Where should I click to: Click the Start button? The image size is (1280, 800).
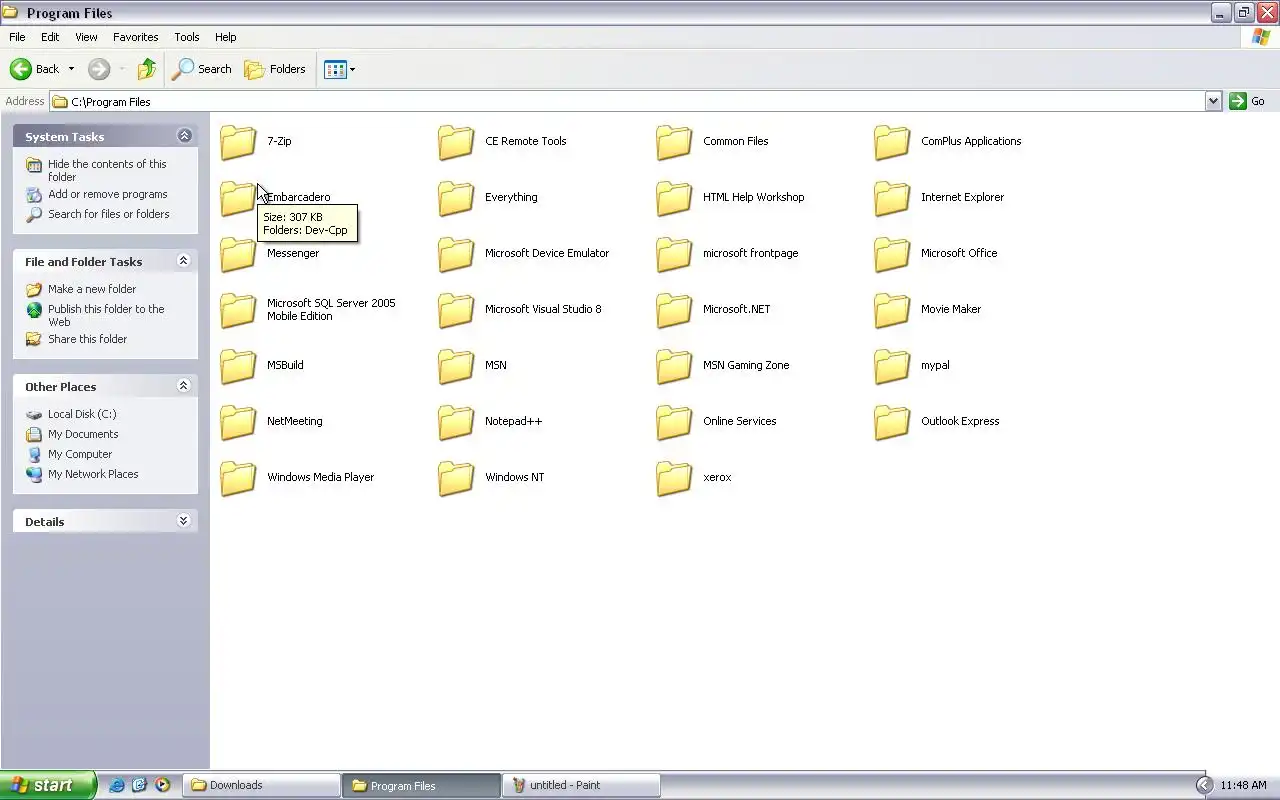point(48,785)
